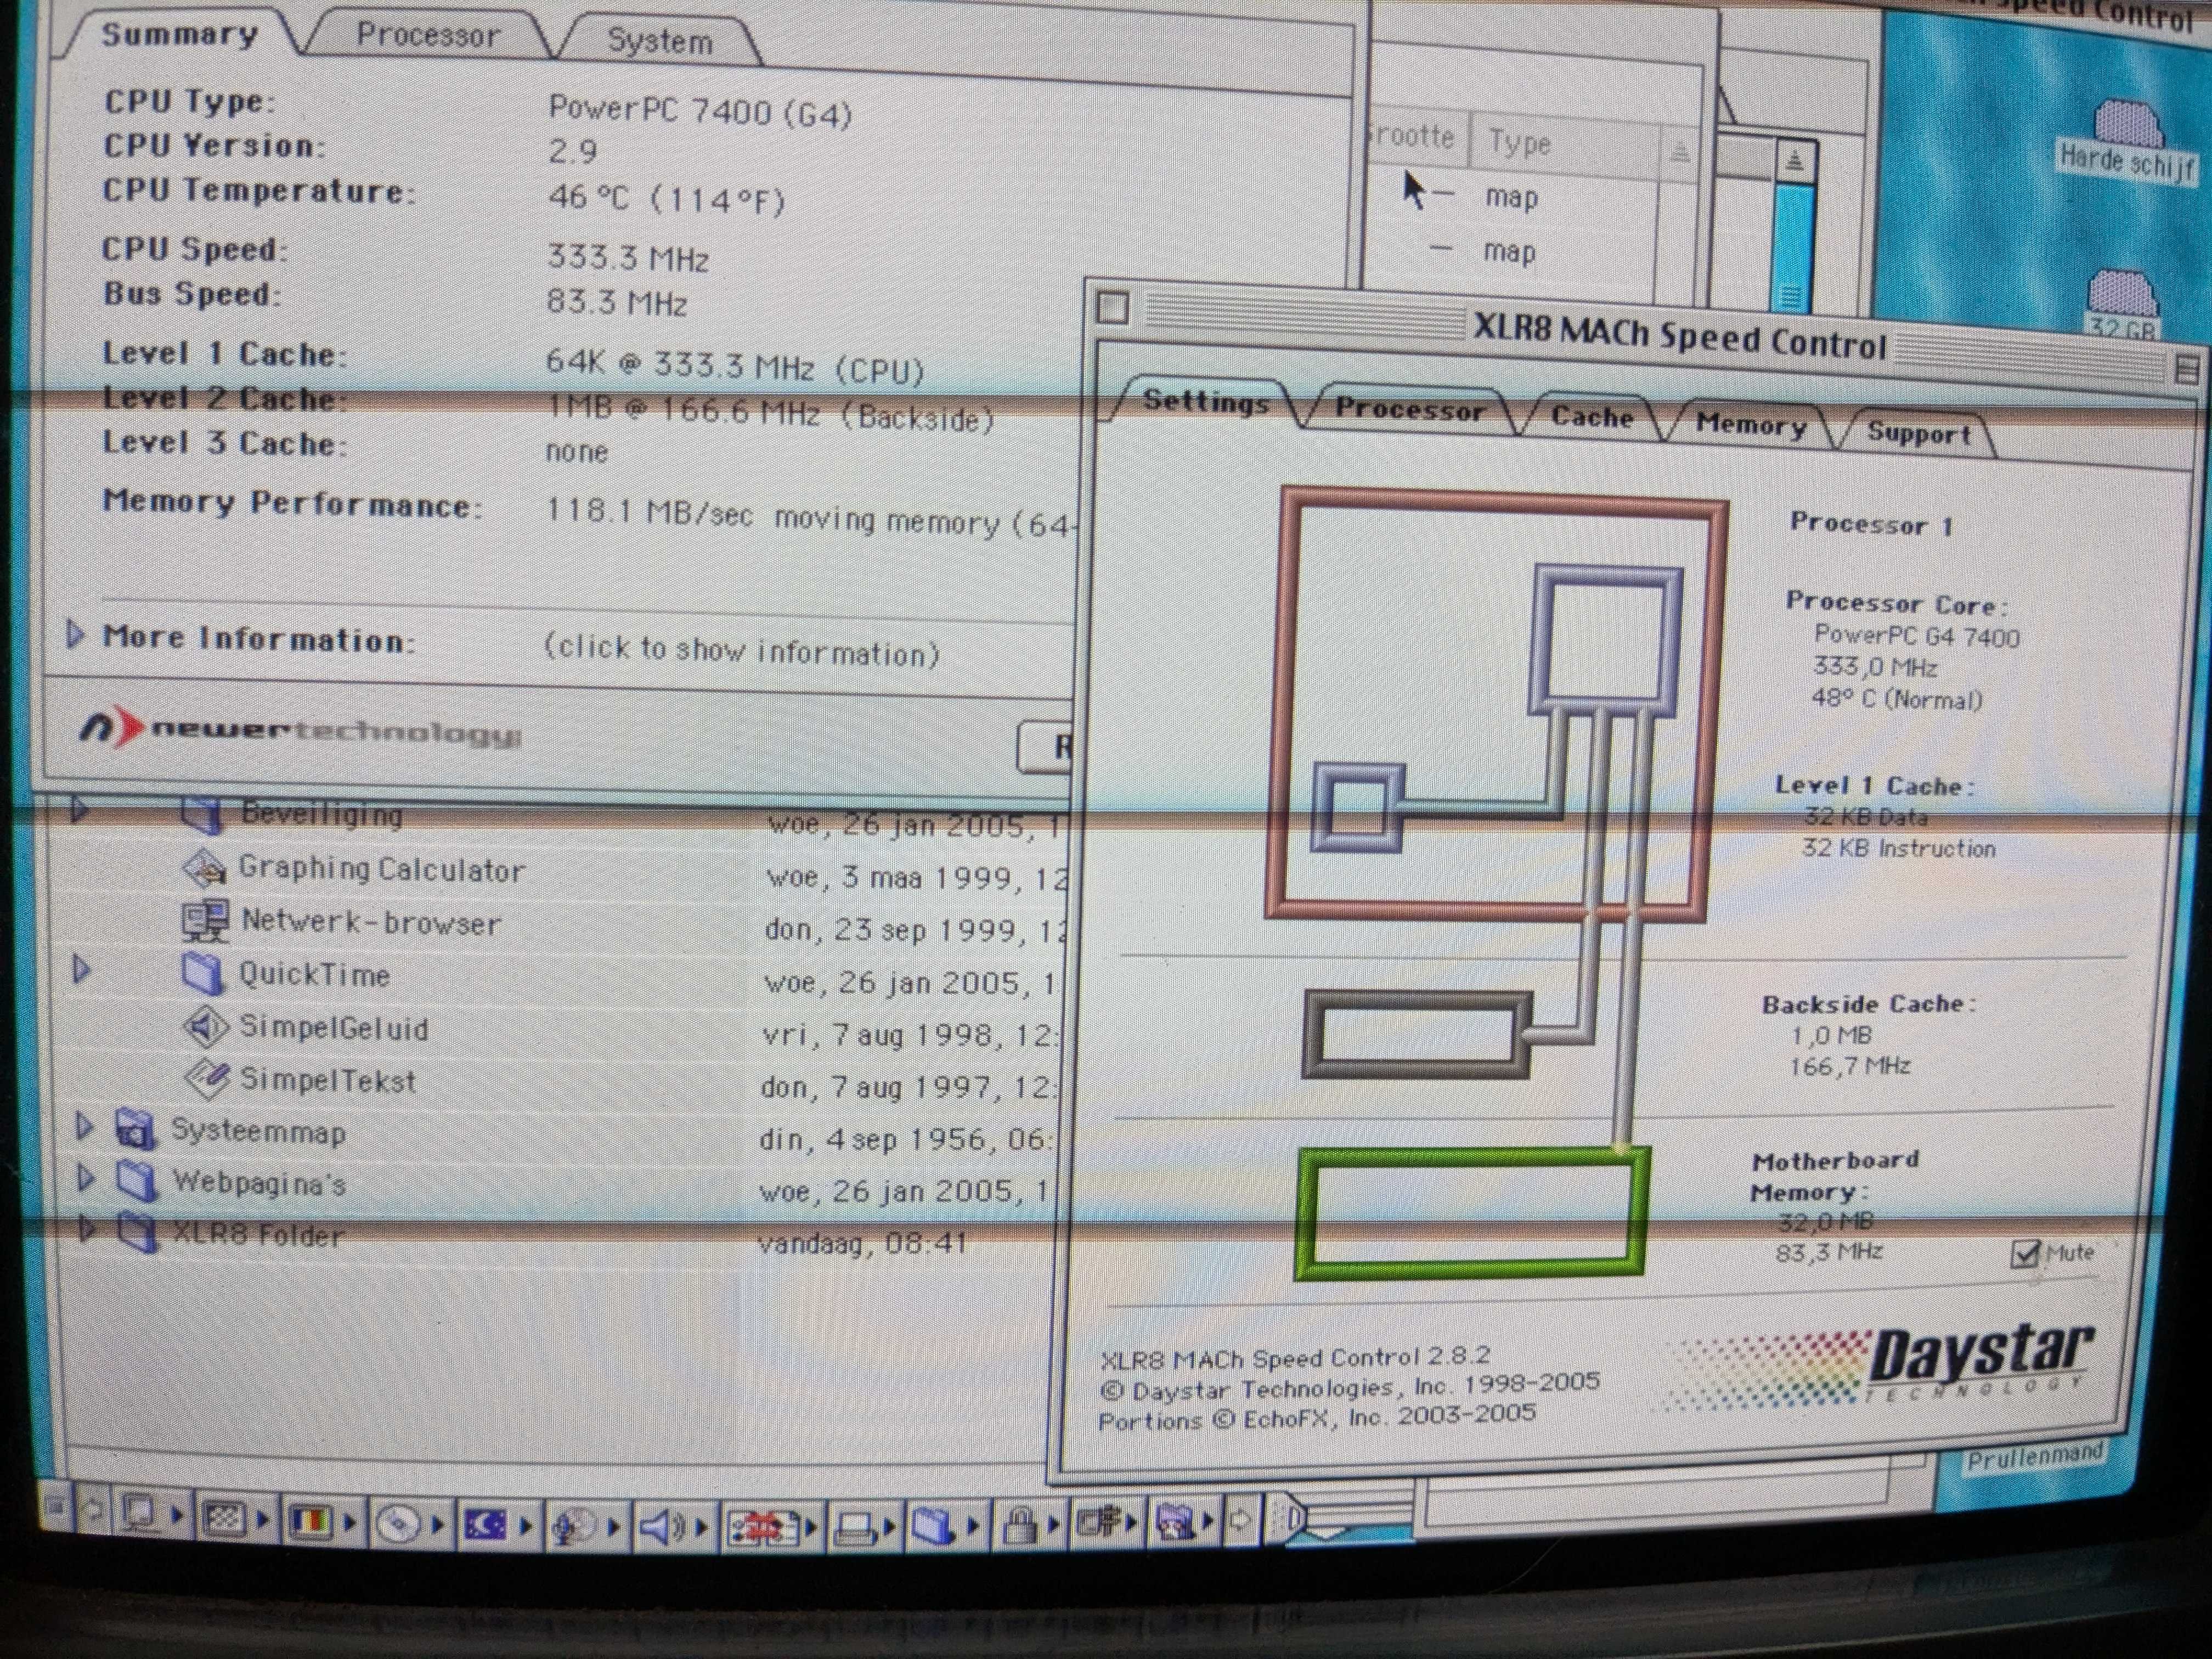Click the Energy Saver moon icon

coord(485,1523)
